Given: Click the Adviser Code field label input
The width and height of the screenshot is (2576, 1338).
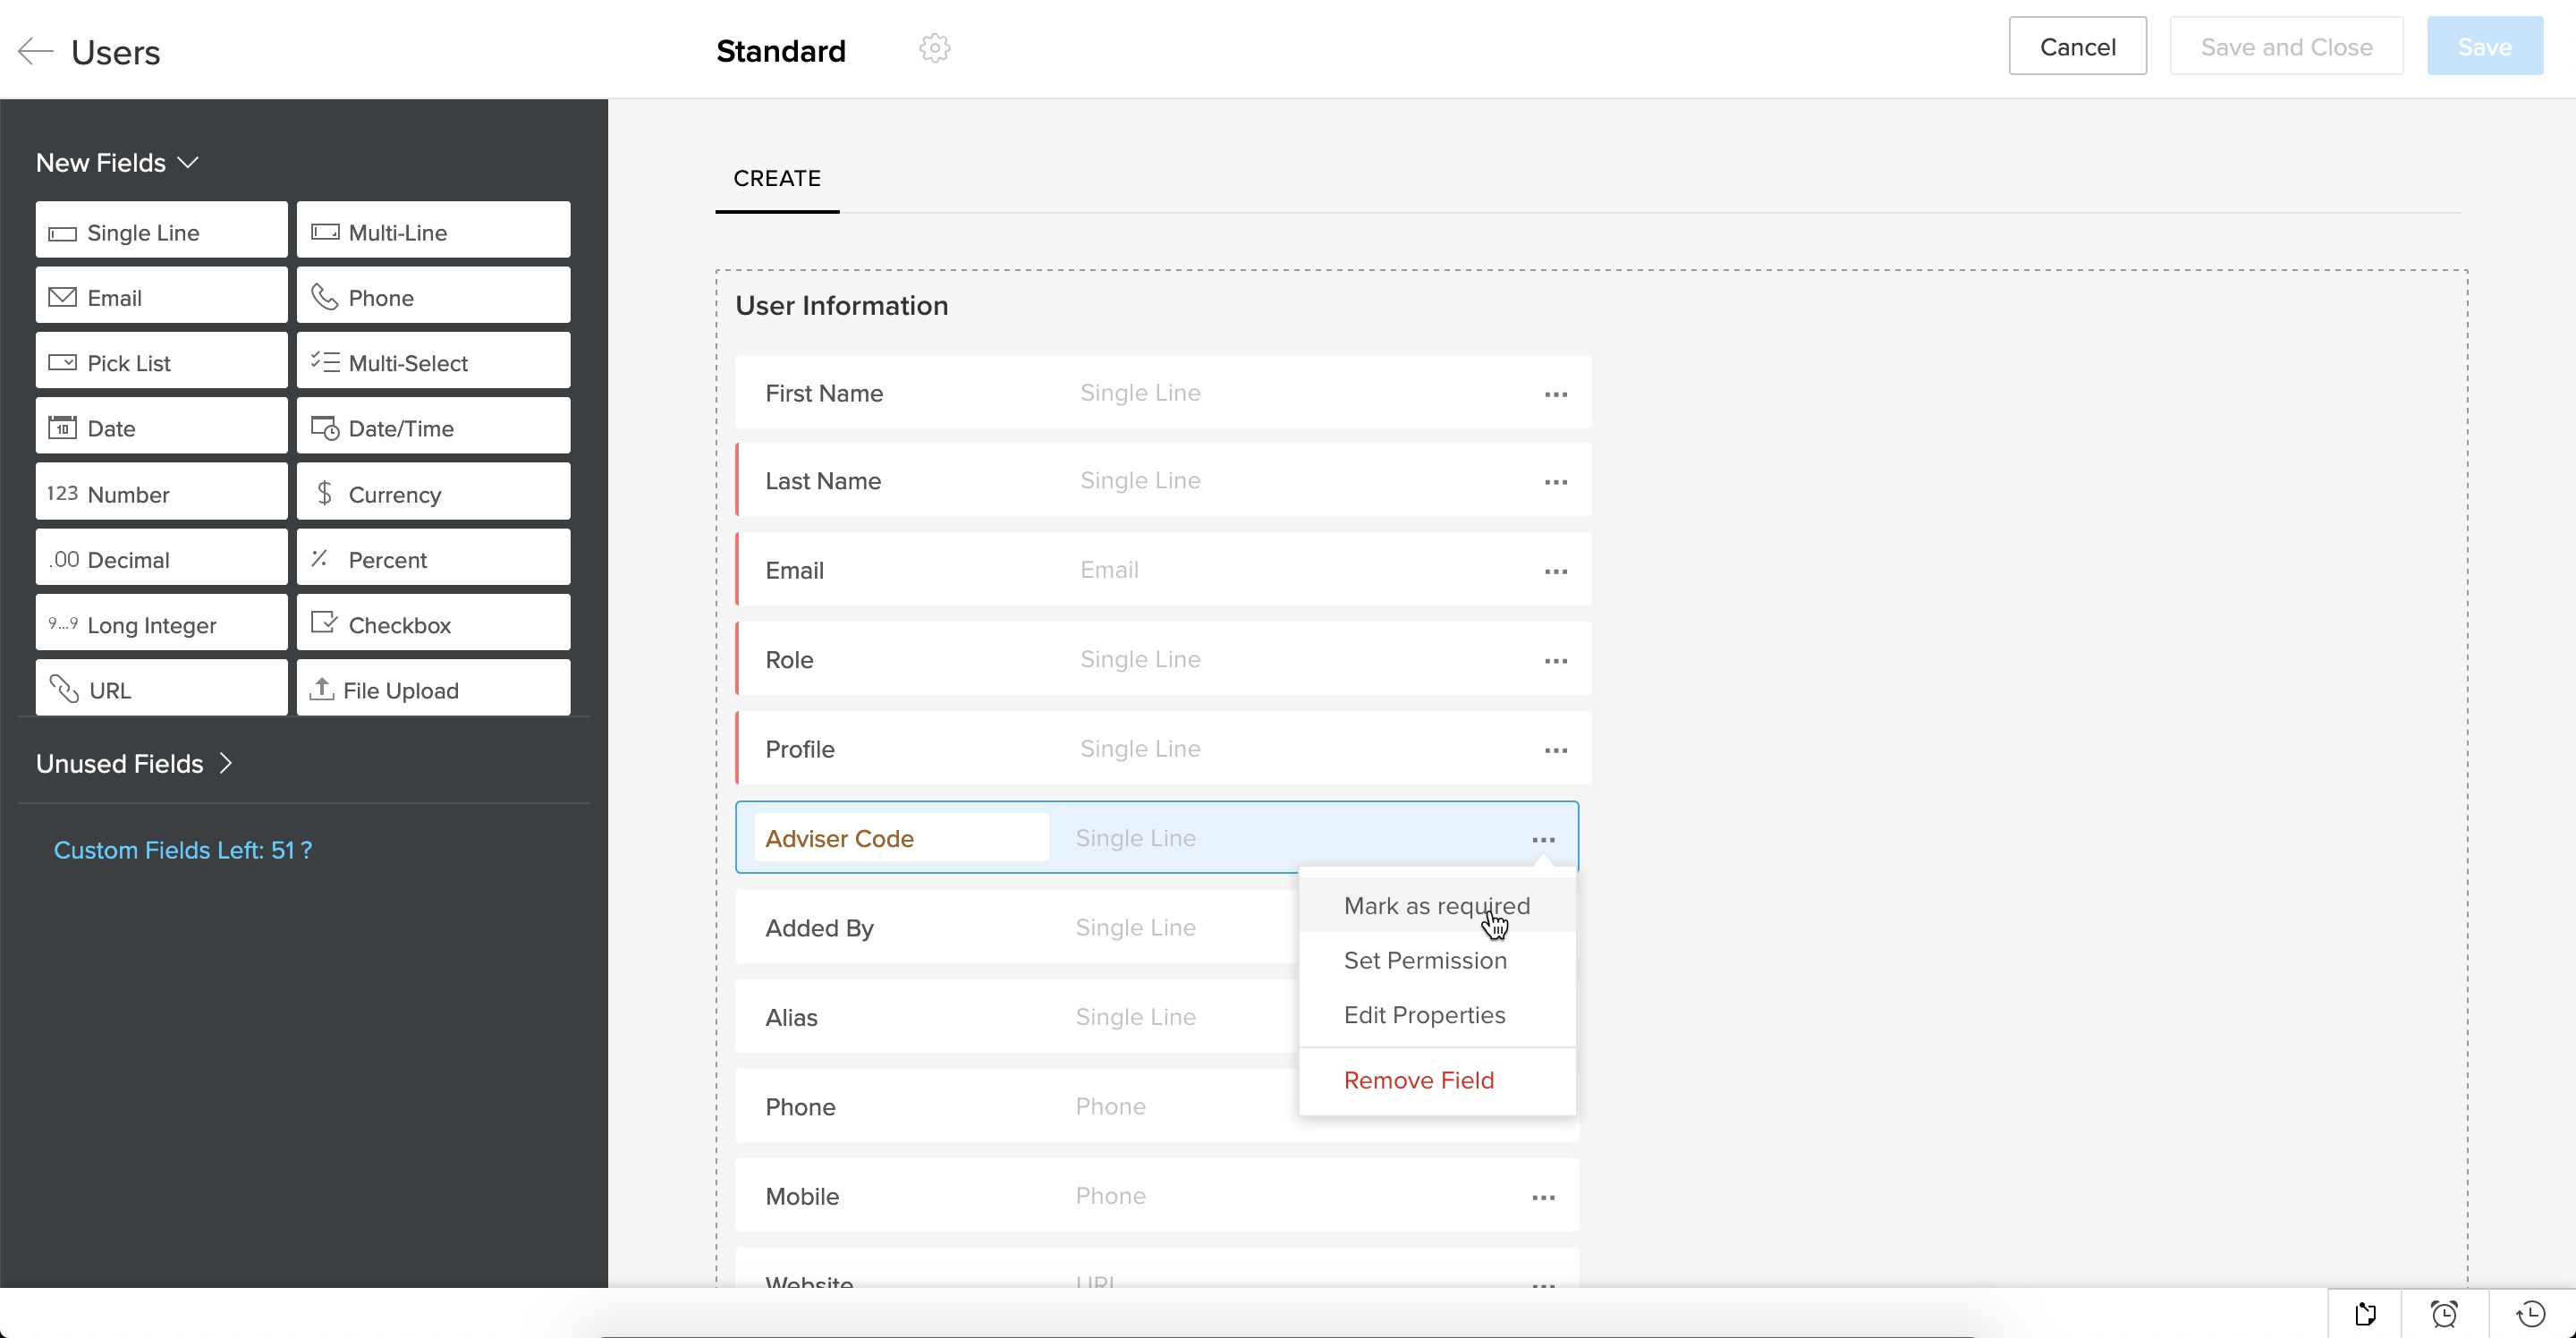Looking at the screenshot, I should 900,838.
